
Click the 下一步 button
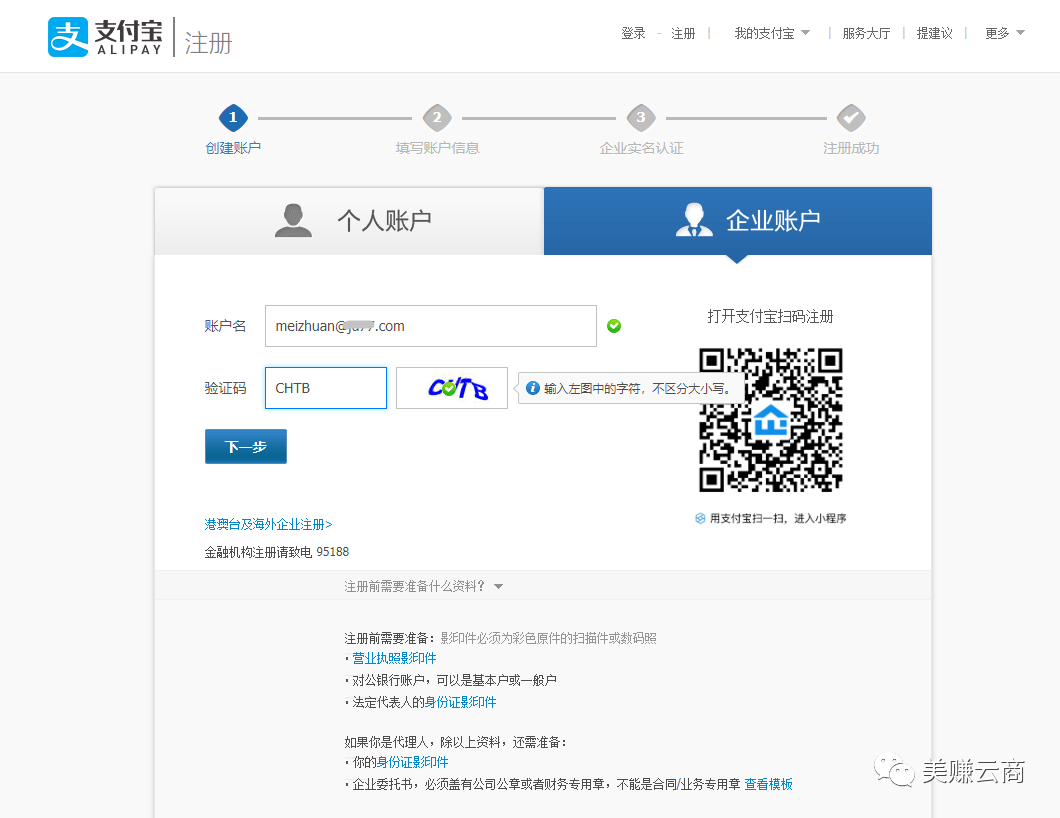(246, 447)
